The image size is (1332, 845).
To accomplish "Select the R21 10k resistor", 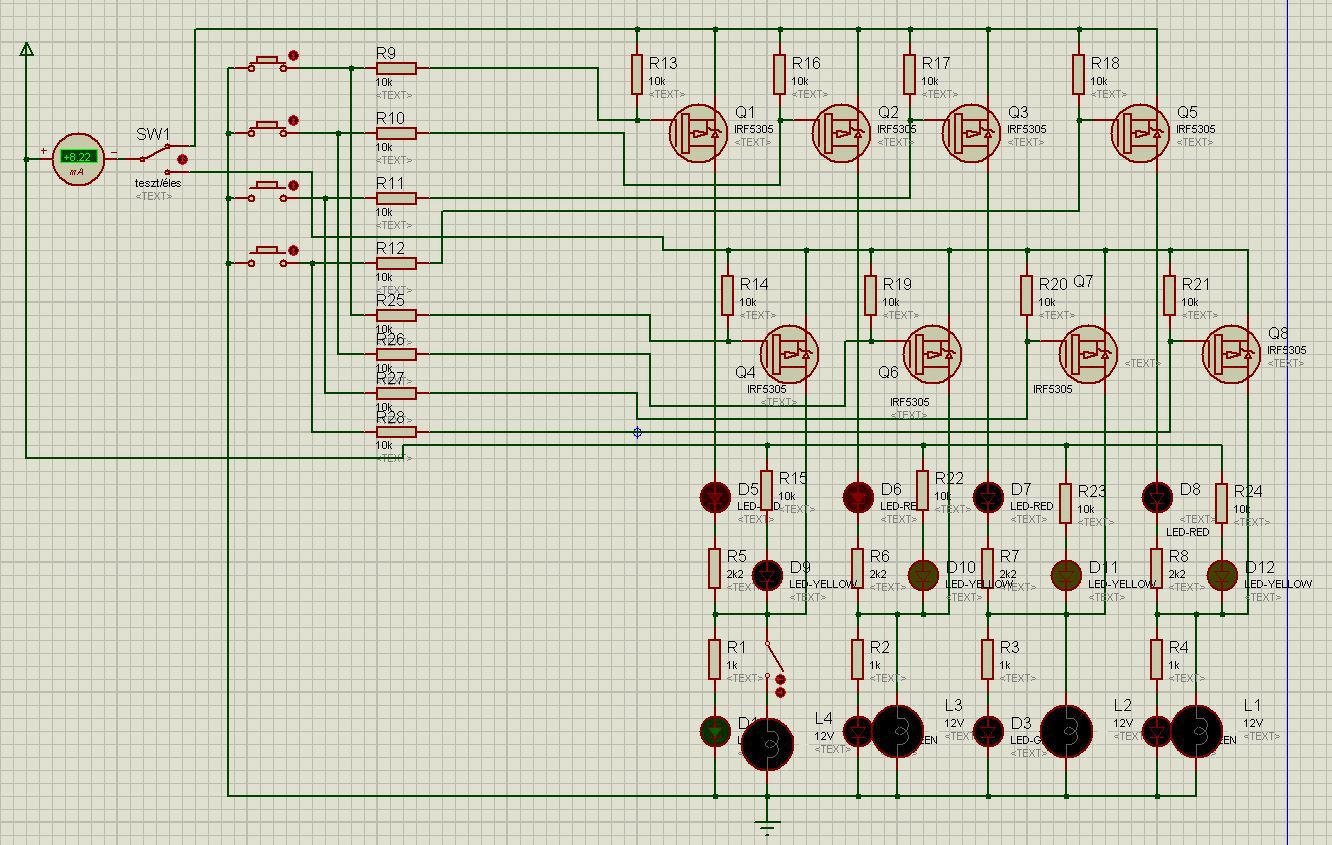I will click(1169, 296).
